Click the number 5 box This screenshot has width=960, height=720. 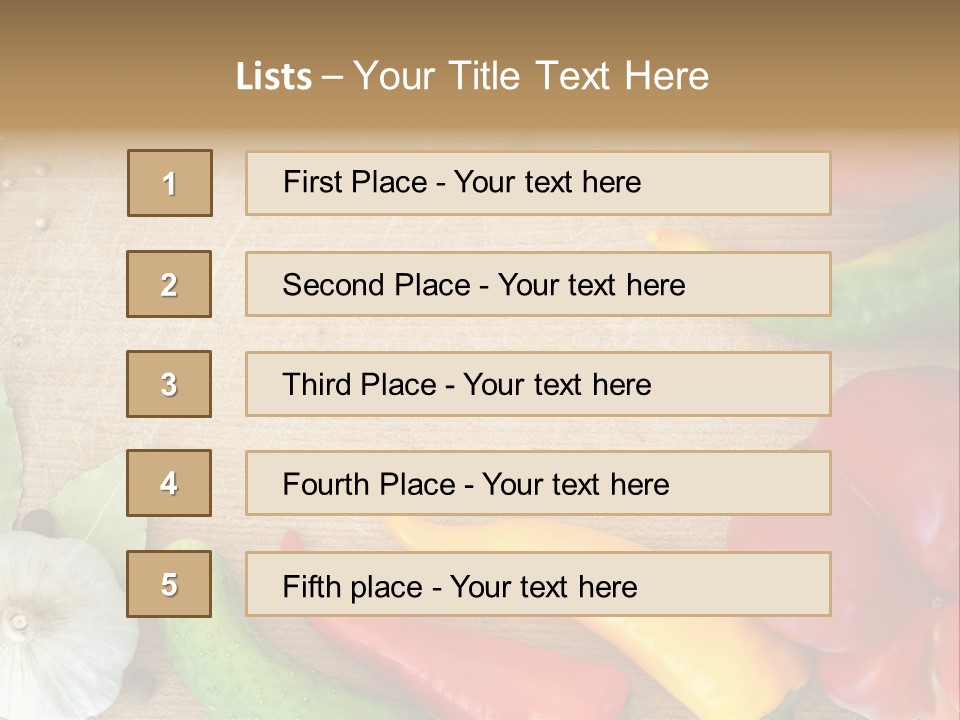169,584
